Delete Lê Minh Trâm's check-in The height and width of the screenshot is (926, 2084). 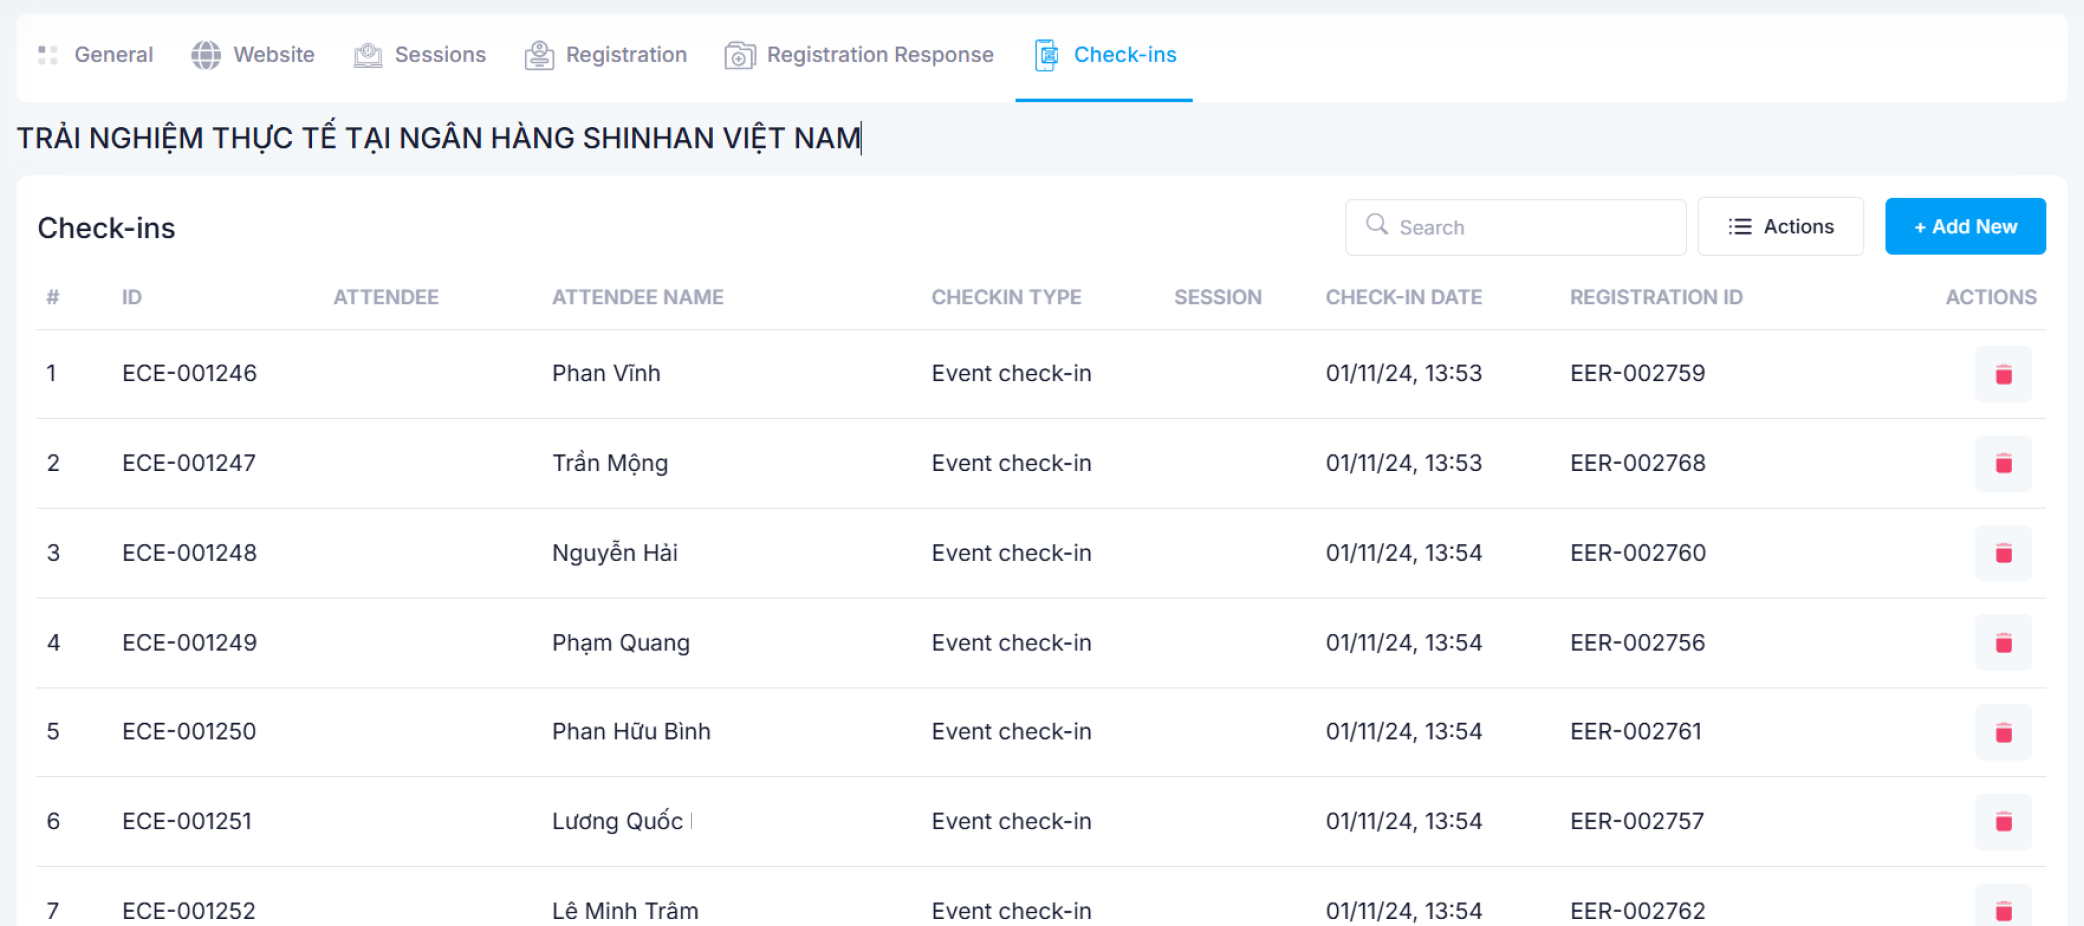(2002, 908)
